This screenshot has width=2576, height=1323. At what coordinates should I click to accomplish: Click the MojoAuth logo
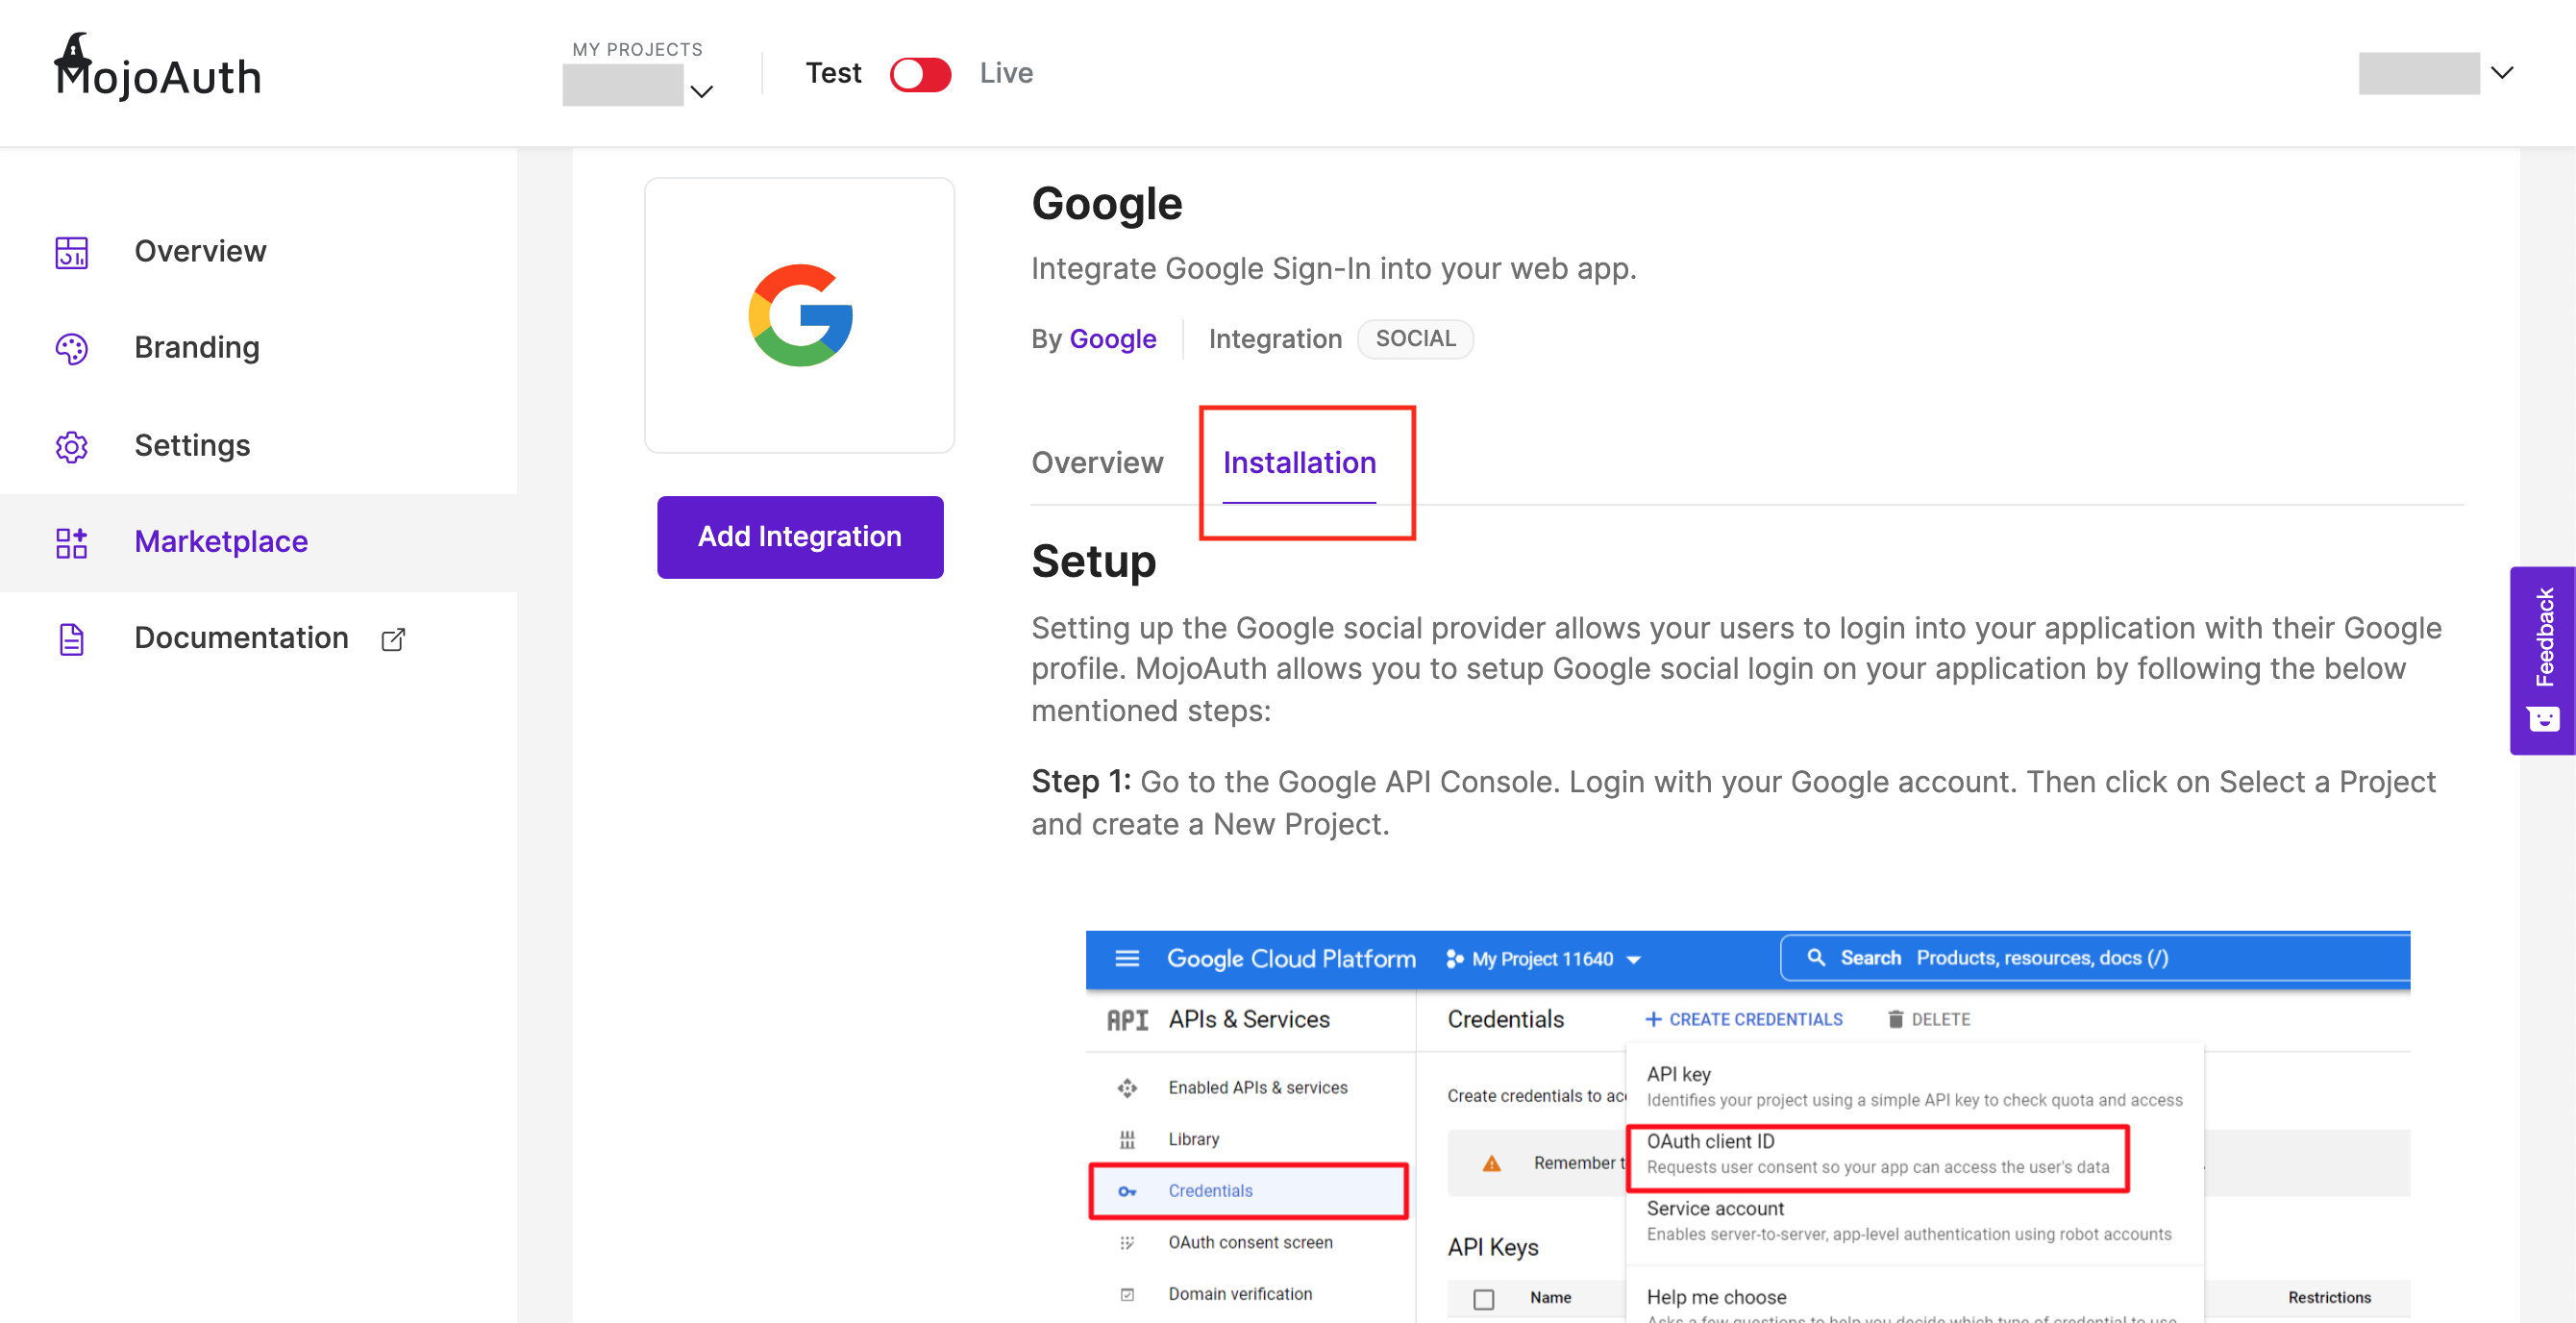(x=158, y=70)
